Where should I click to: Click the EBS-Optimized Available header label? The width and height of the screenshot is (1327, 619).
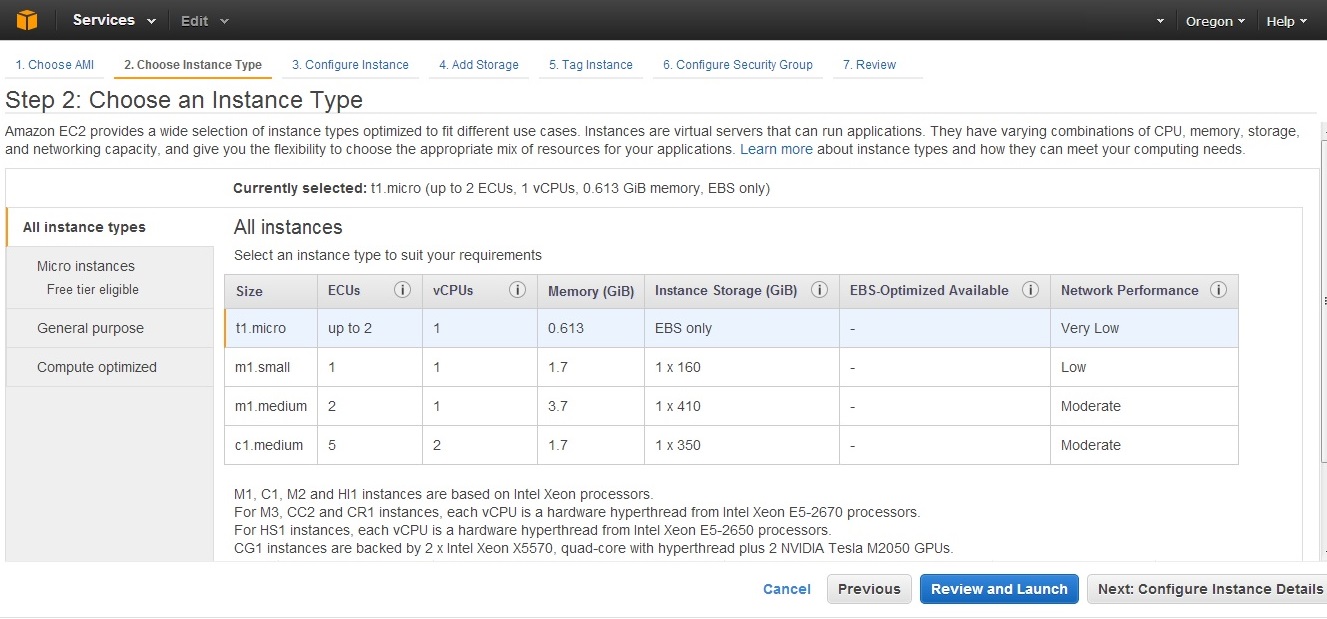click(929, 291)
